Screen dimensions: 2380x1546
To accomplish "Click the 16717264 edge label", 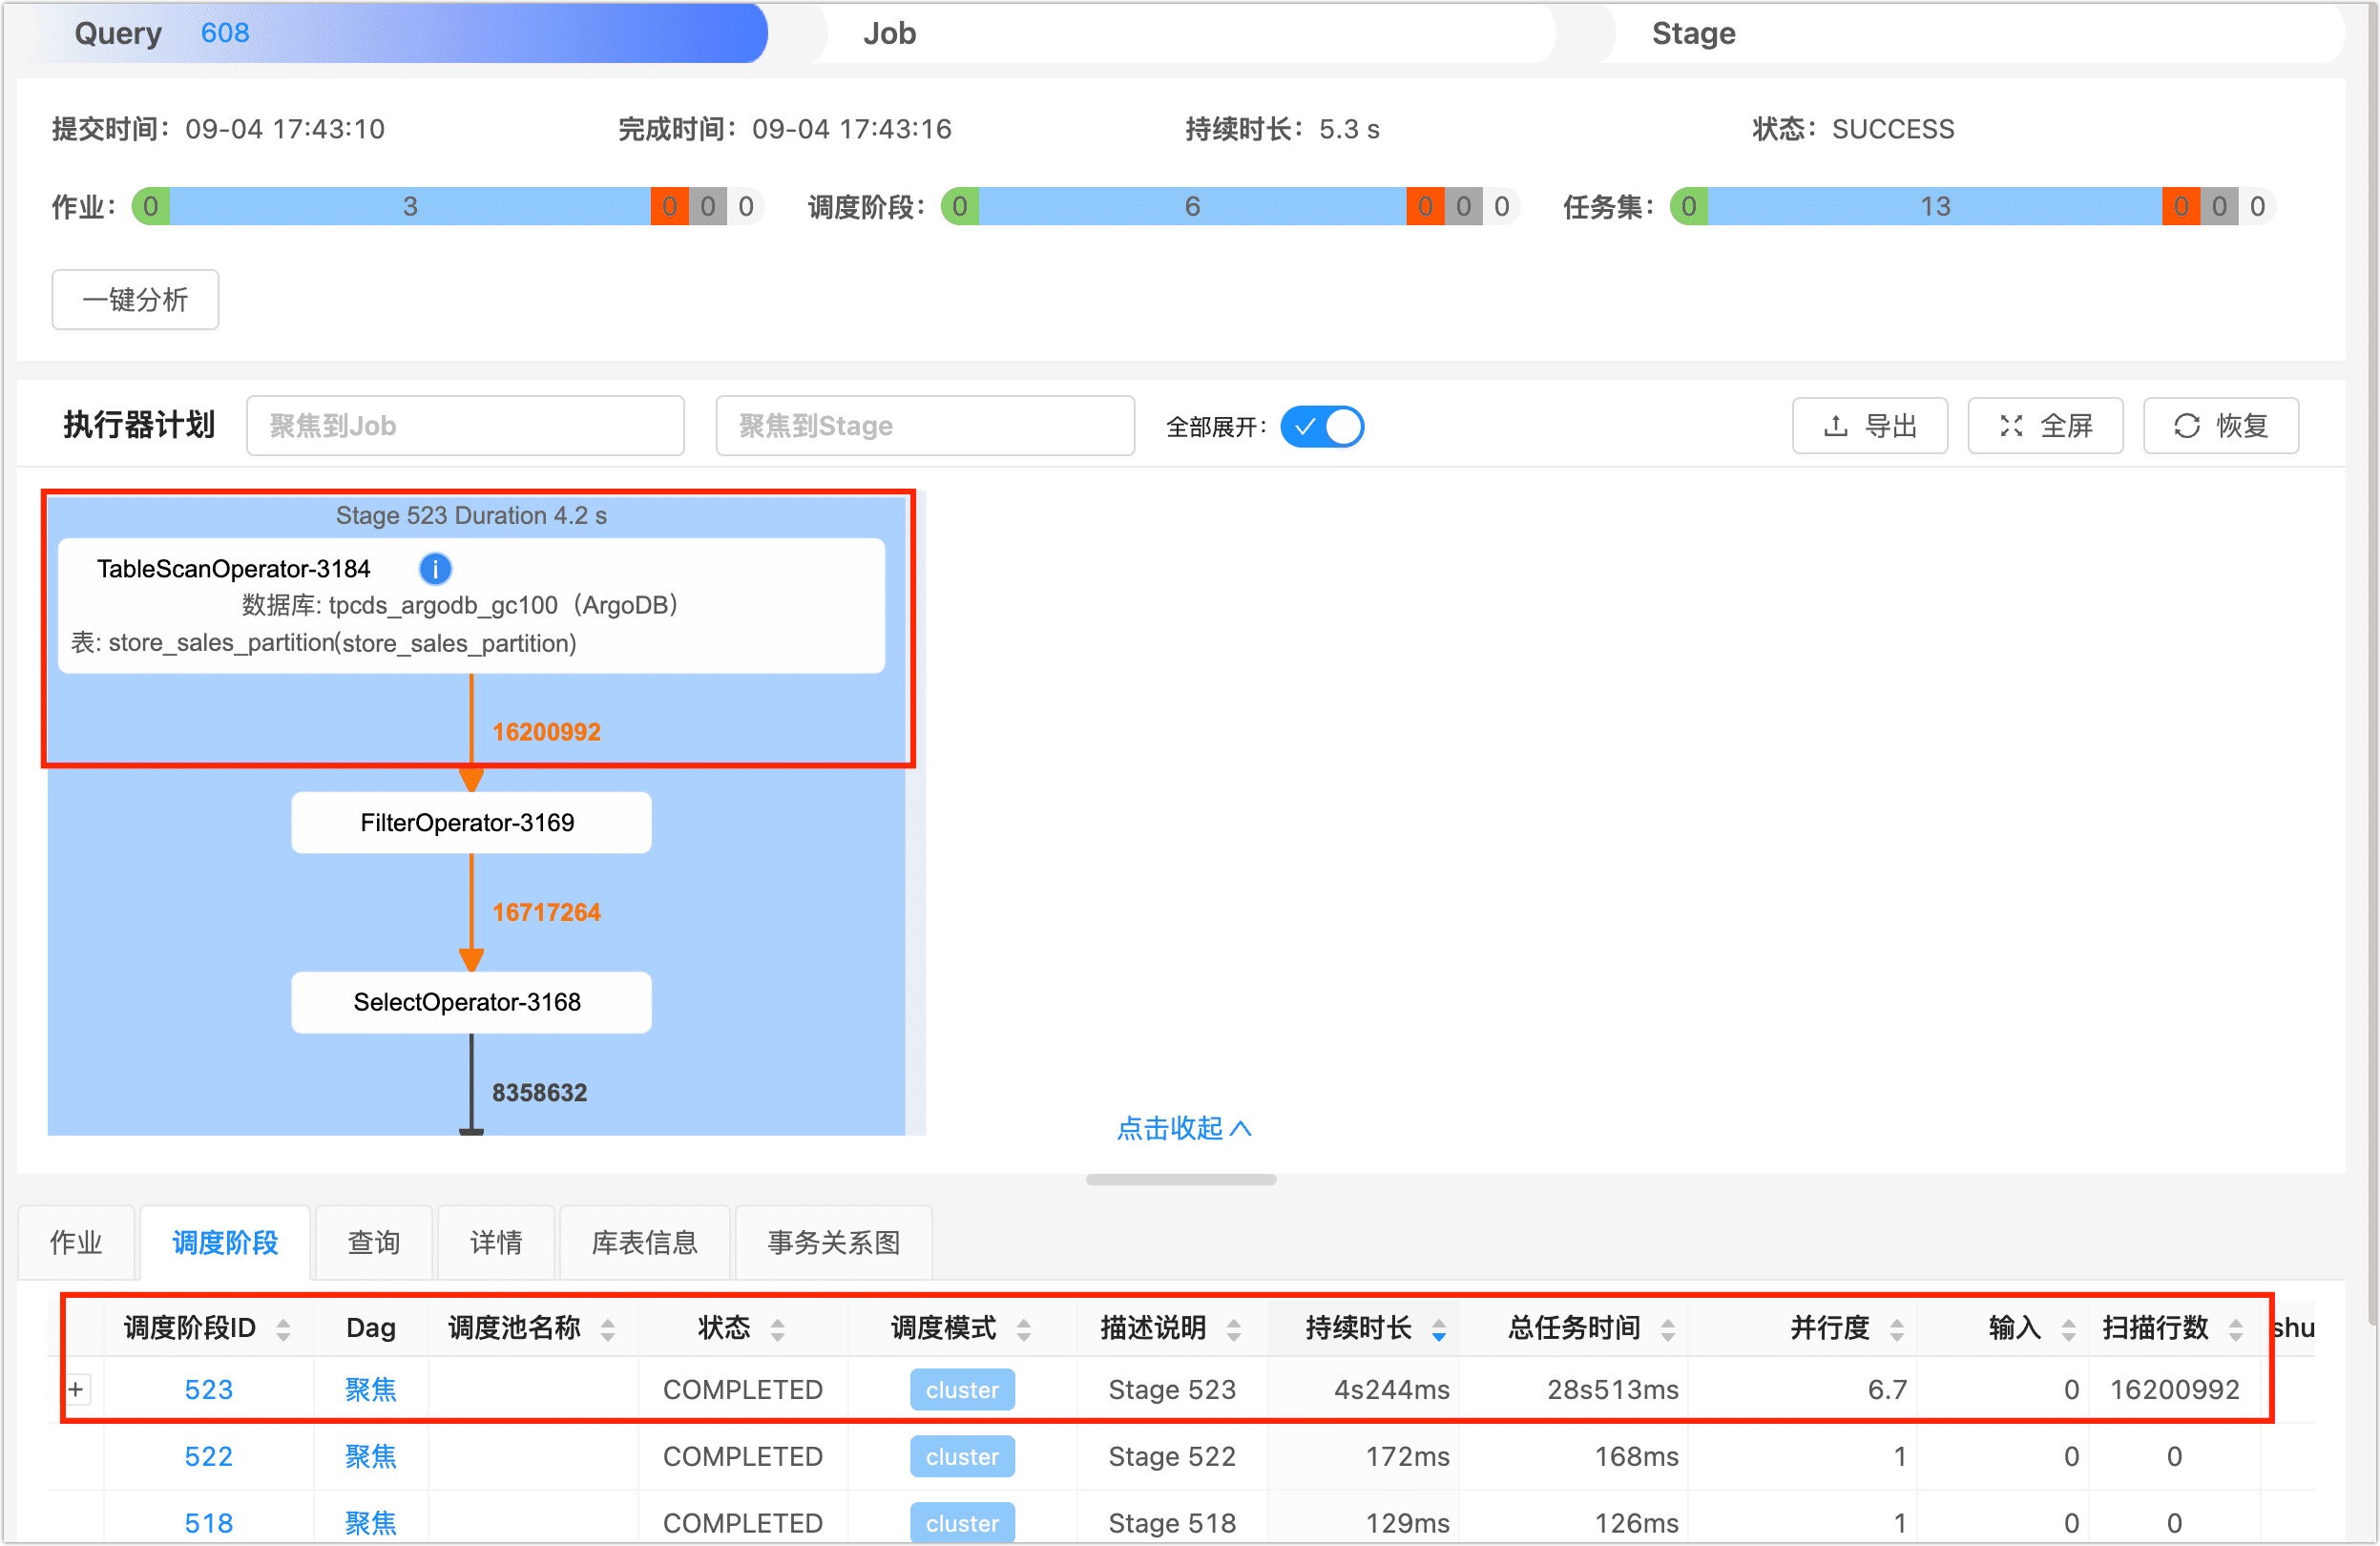I will [547, 913].
